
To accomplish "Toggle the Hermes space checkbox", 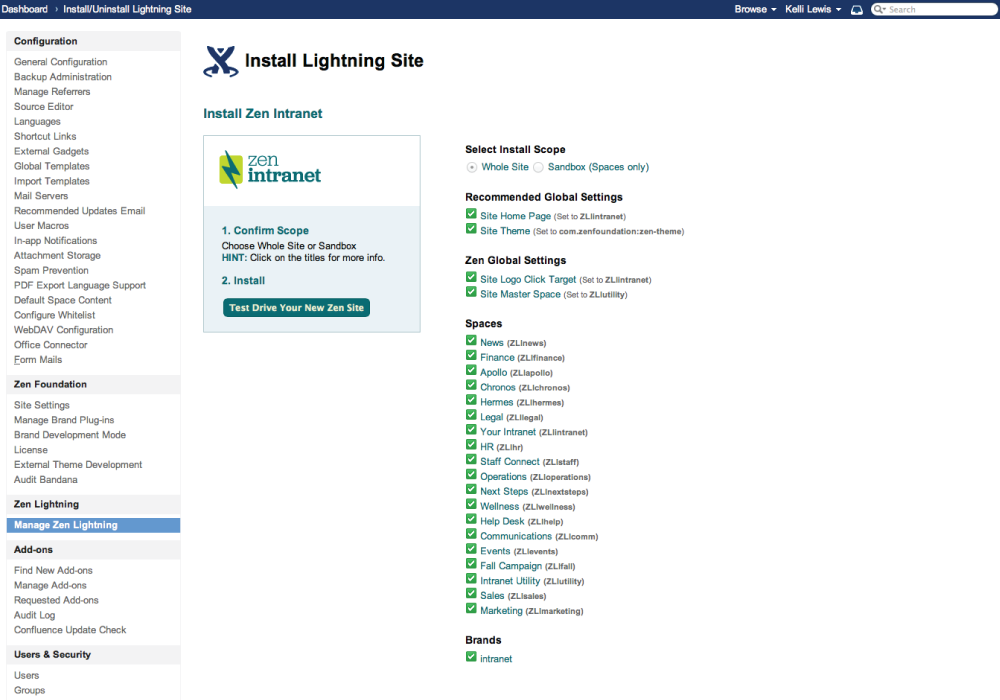I will (x=471, y=400).
